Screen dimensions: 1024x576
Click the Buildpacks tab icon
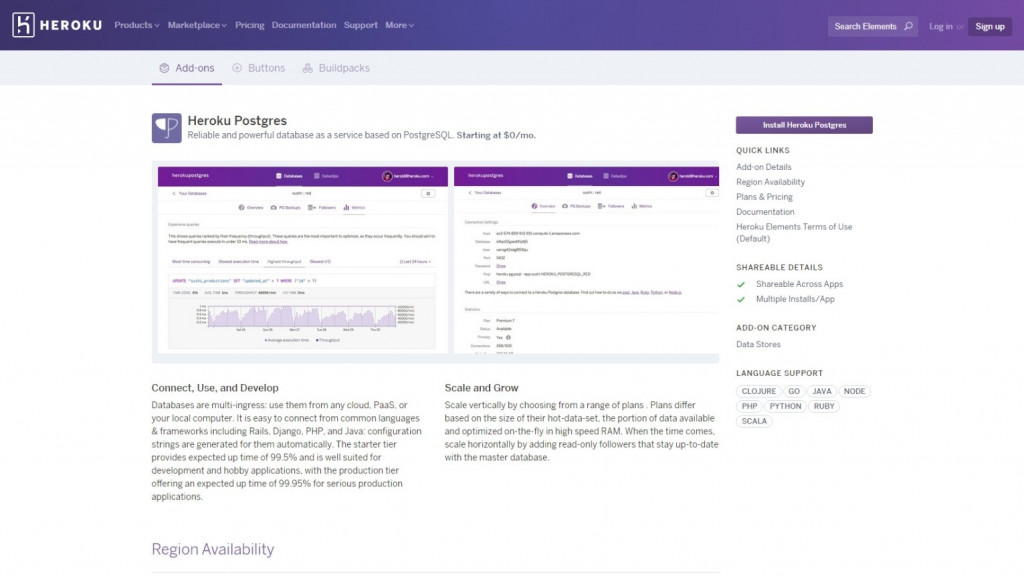coord(308,68)
